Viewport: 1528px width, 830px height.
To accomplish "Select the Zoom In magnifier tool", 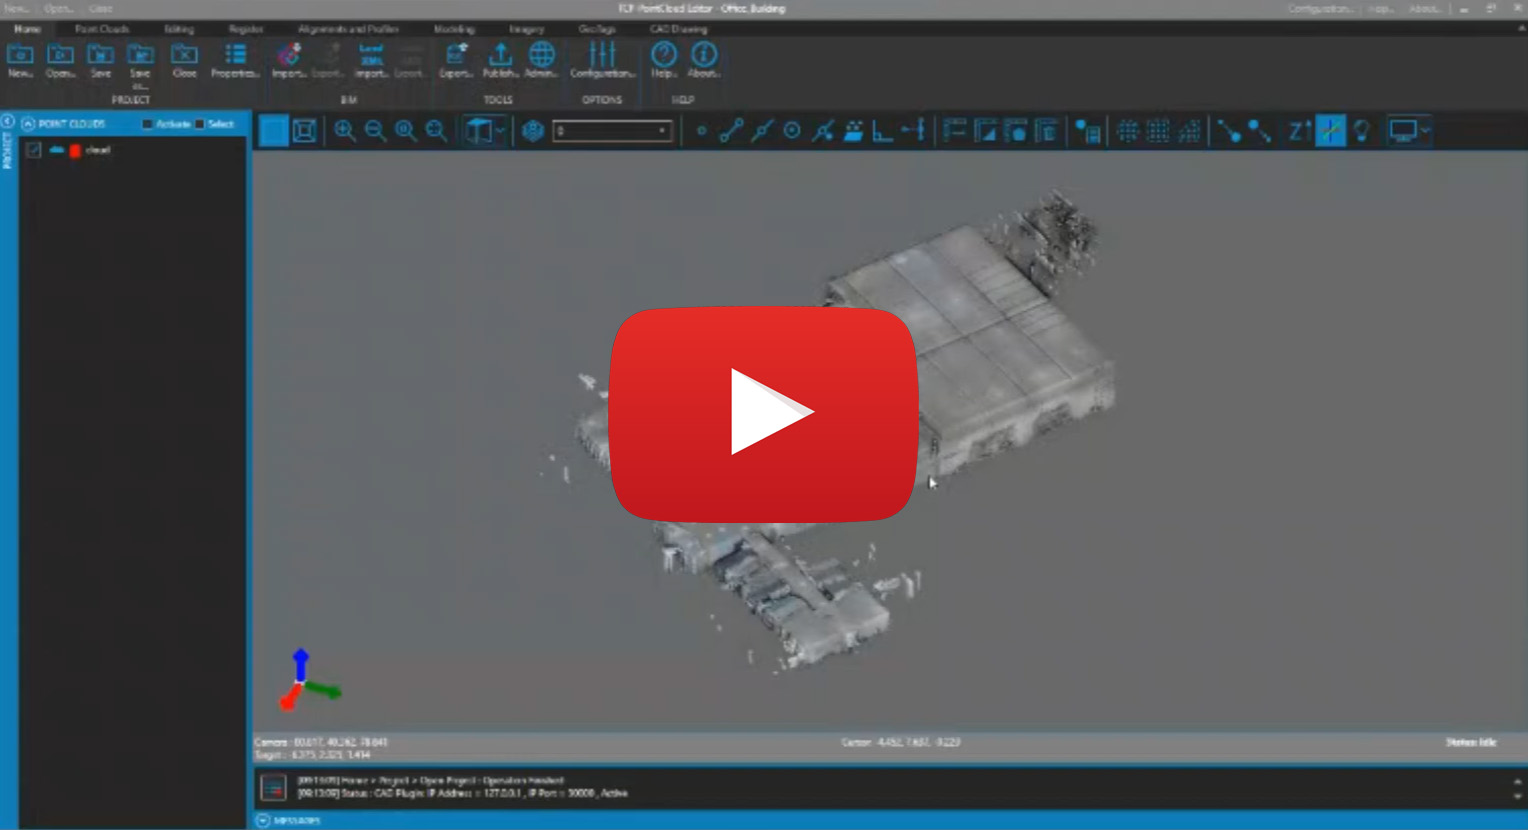I will pyautogui.click(x=345, y=131).
